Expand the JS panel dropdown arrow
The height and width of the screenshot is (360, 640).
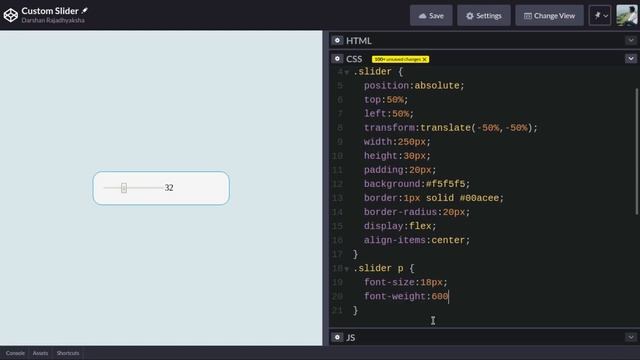631,337
